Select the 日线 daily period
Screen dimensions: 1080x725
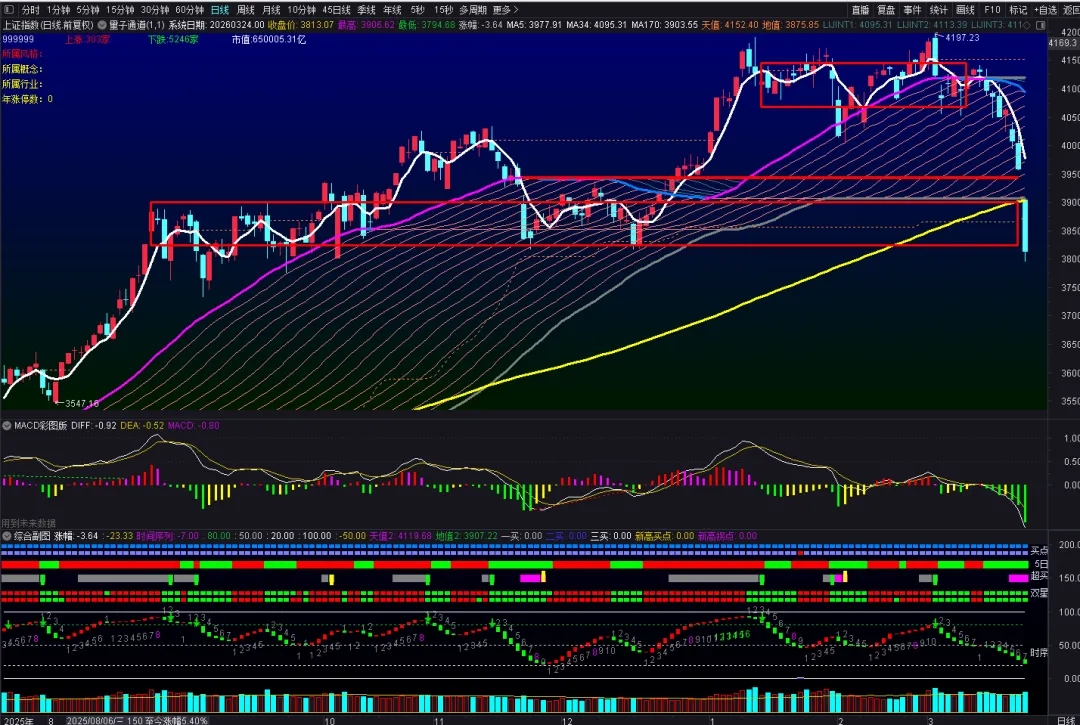pos(220,10)
